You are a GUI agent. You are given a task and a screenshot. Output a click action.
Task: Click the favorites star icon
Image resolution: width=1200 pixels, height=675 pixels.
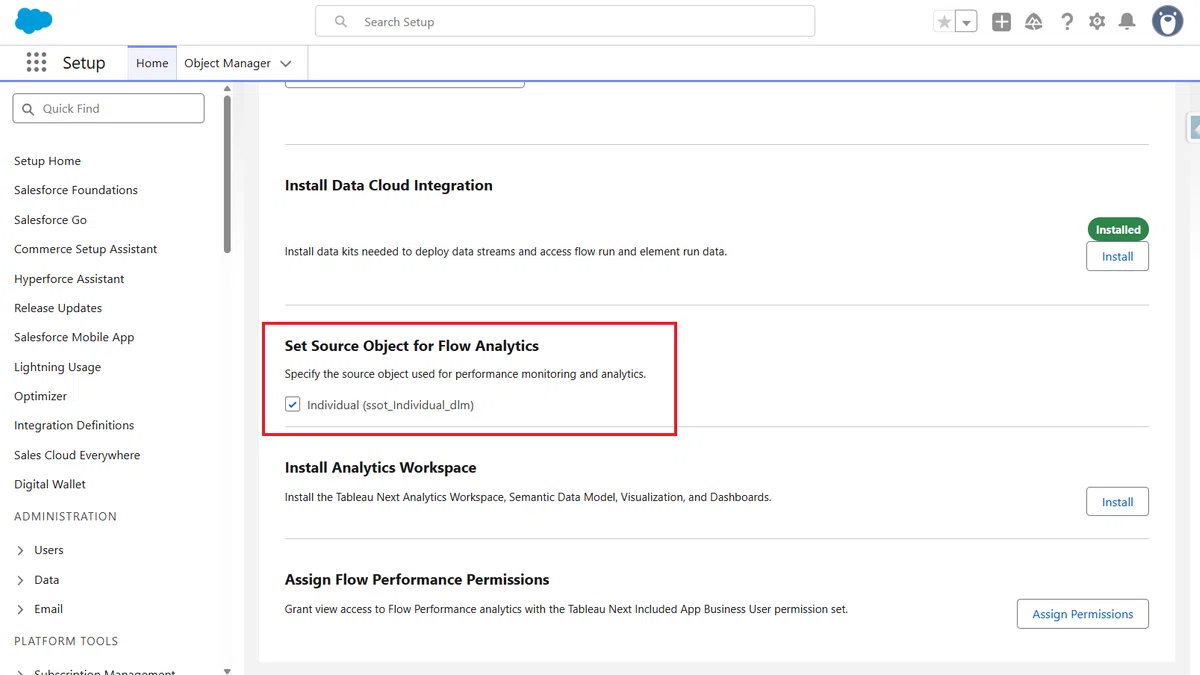pos(944,21)
